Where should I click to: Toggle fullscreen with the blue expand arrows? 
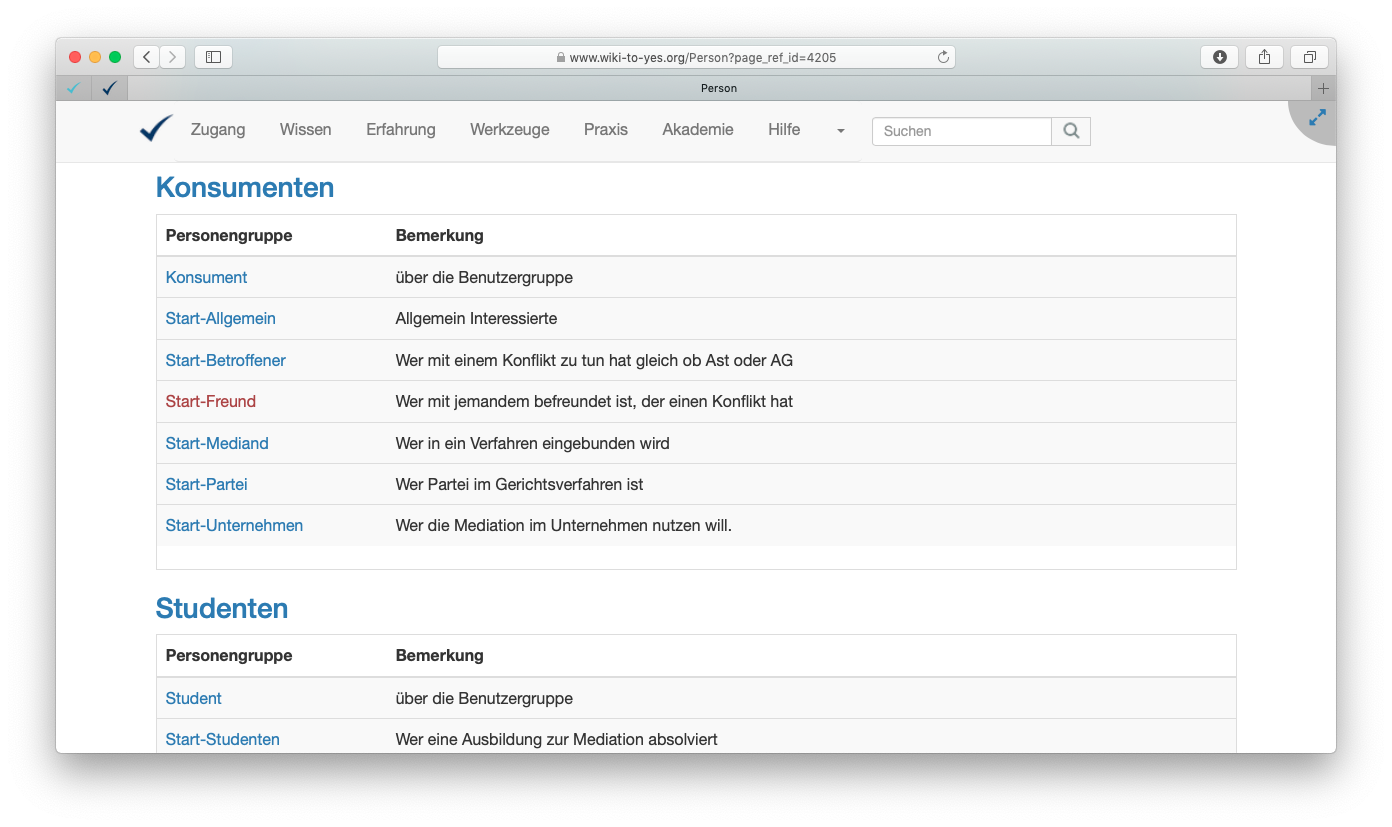(1317, 118)
